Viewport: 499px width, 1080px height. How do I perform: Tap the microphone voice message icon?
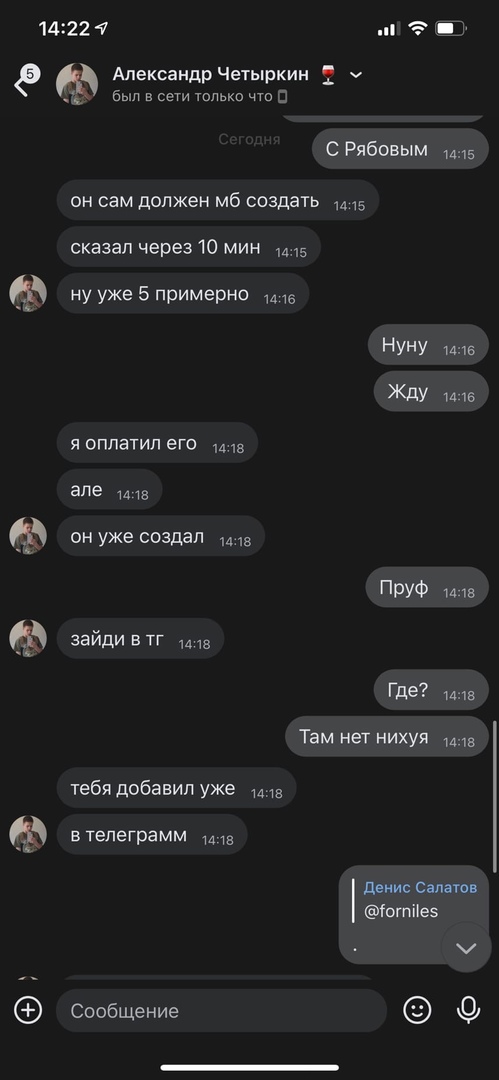[469, 1010]
